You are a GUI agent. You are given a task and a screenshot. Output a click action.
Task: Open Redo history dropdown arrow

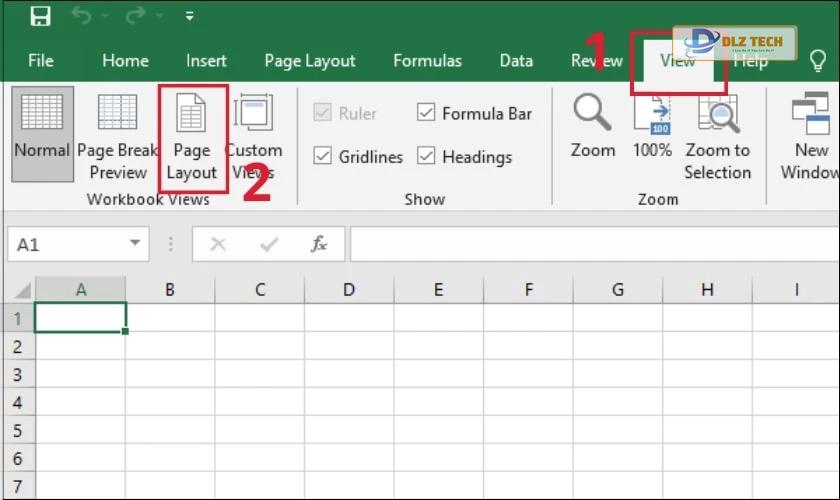tap(159, 16)
